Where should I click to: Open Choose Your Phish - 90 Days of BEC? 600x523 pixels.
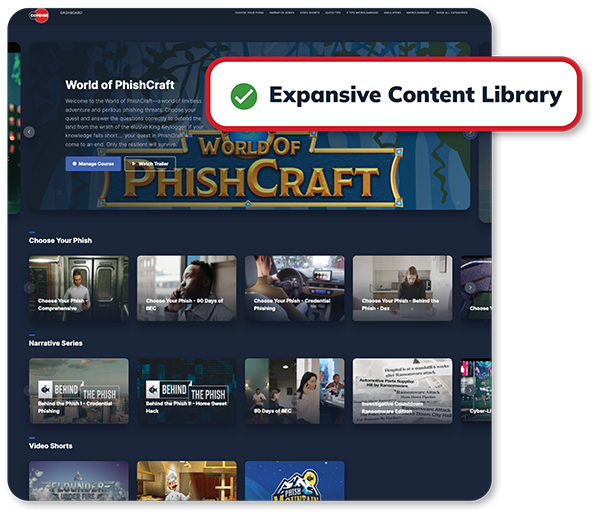point(187,288)
